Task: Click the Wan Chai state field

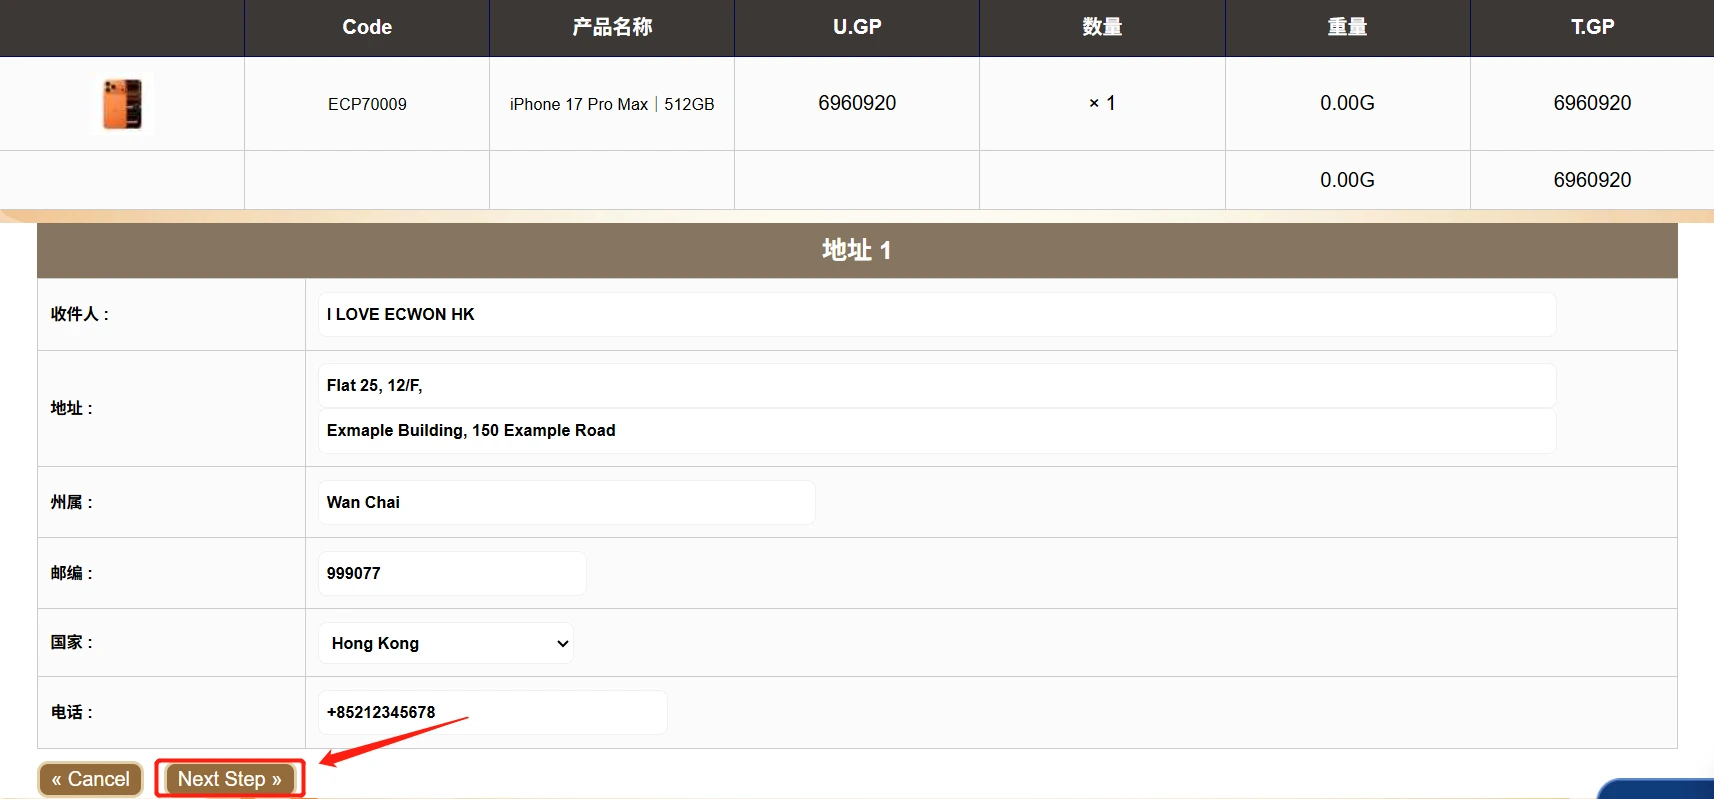Action: click(x=566, y=503)
